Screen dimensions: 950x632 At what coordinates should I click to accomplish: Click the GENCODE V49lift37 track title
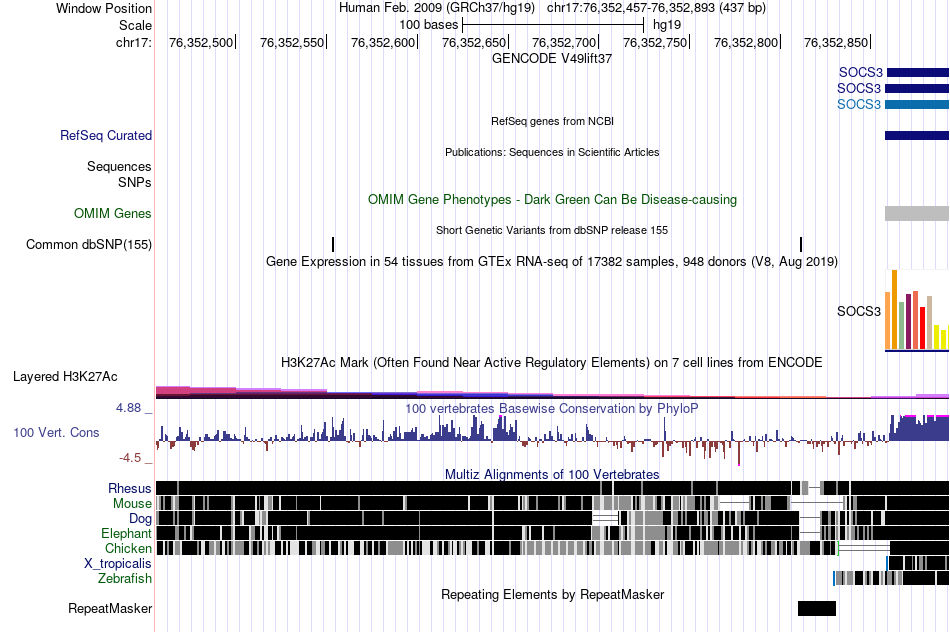[x=552, y=59]
